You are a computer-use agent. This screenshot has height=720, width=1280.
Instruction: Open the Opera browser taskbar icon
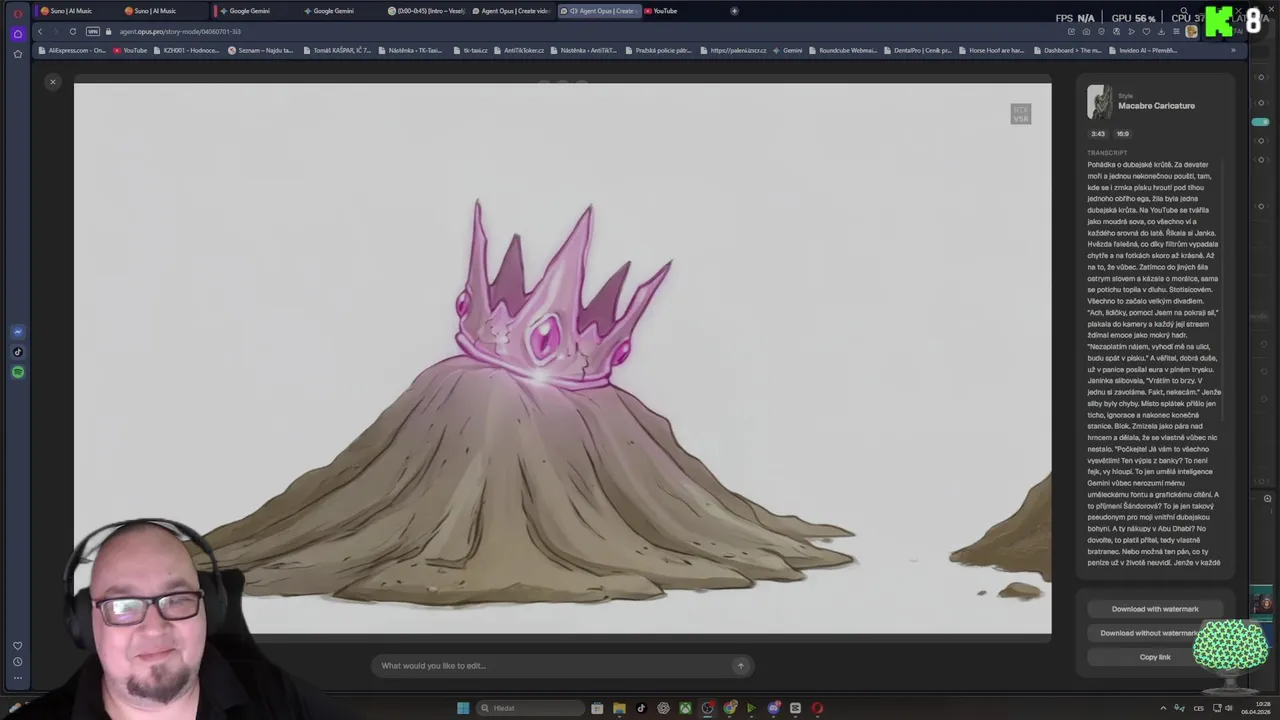(817, 708)
